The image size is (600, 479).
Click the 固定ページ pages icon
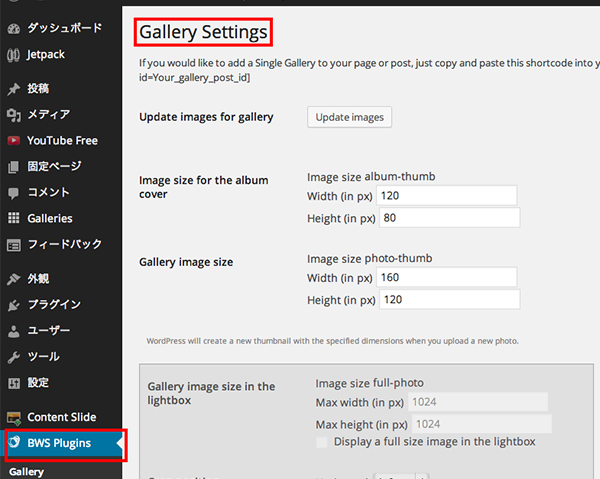coord(13,167)
